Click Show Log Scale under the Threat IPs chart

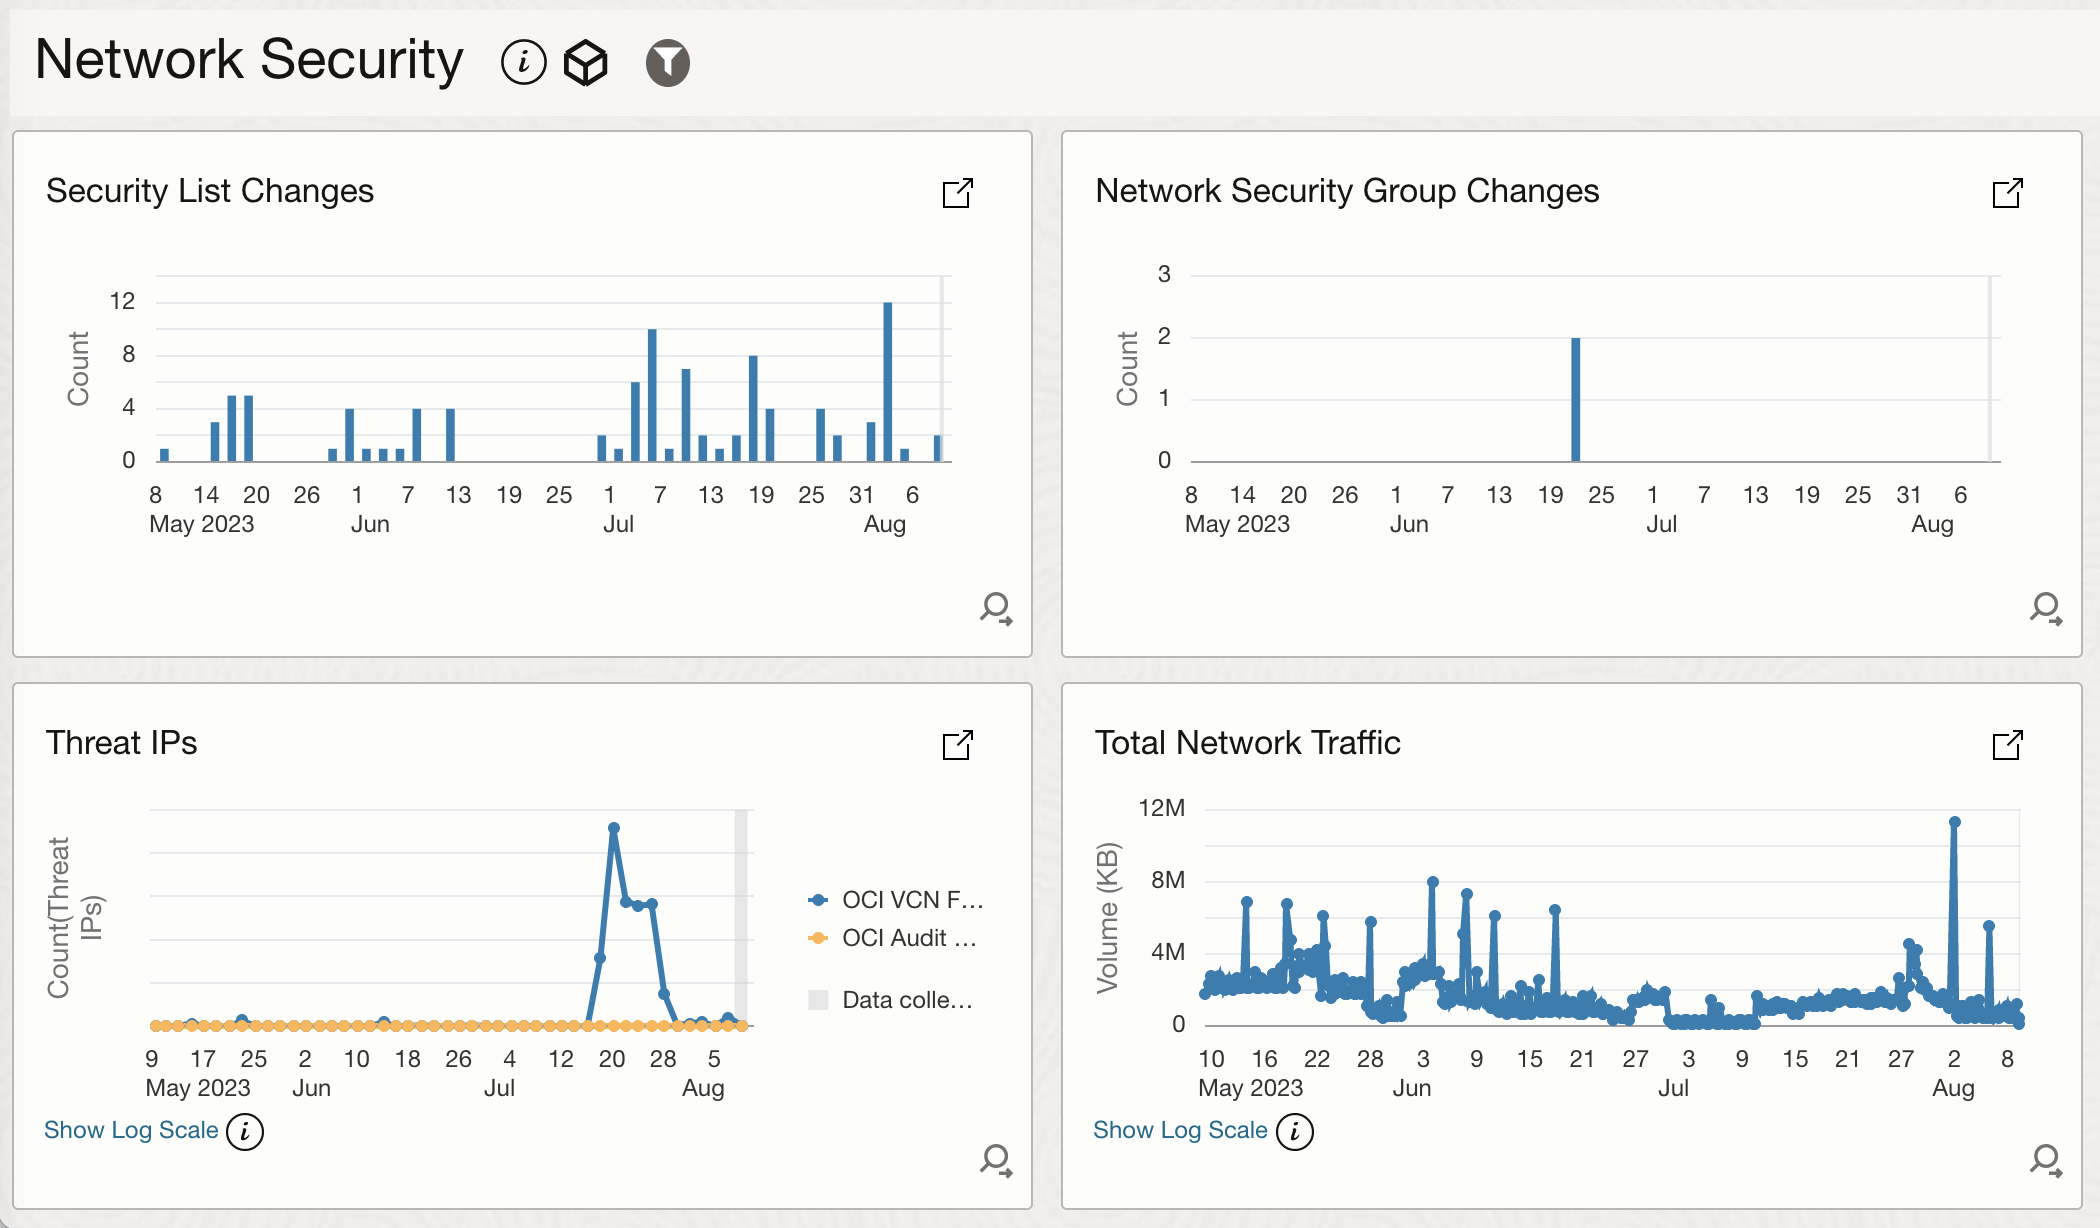coord(130,1130)
